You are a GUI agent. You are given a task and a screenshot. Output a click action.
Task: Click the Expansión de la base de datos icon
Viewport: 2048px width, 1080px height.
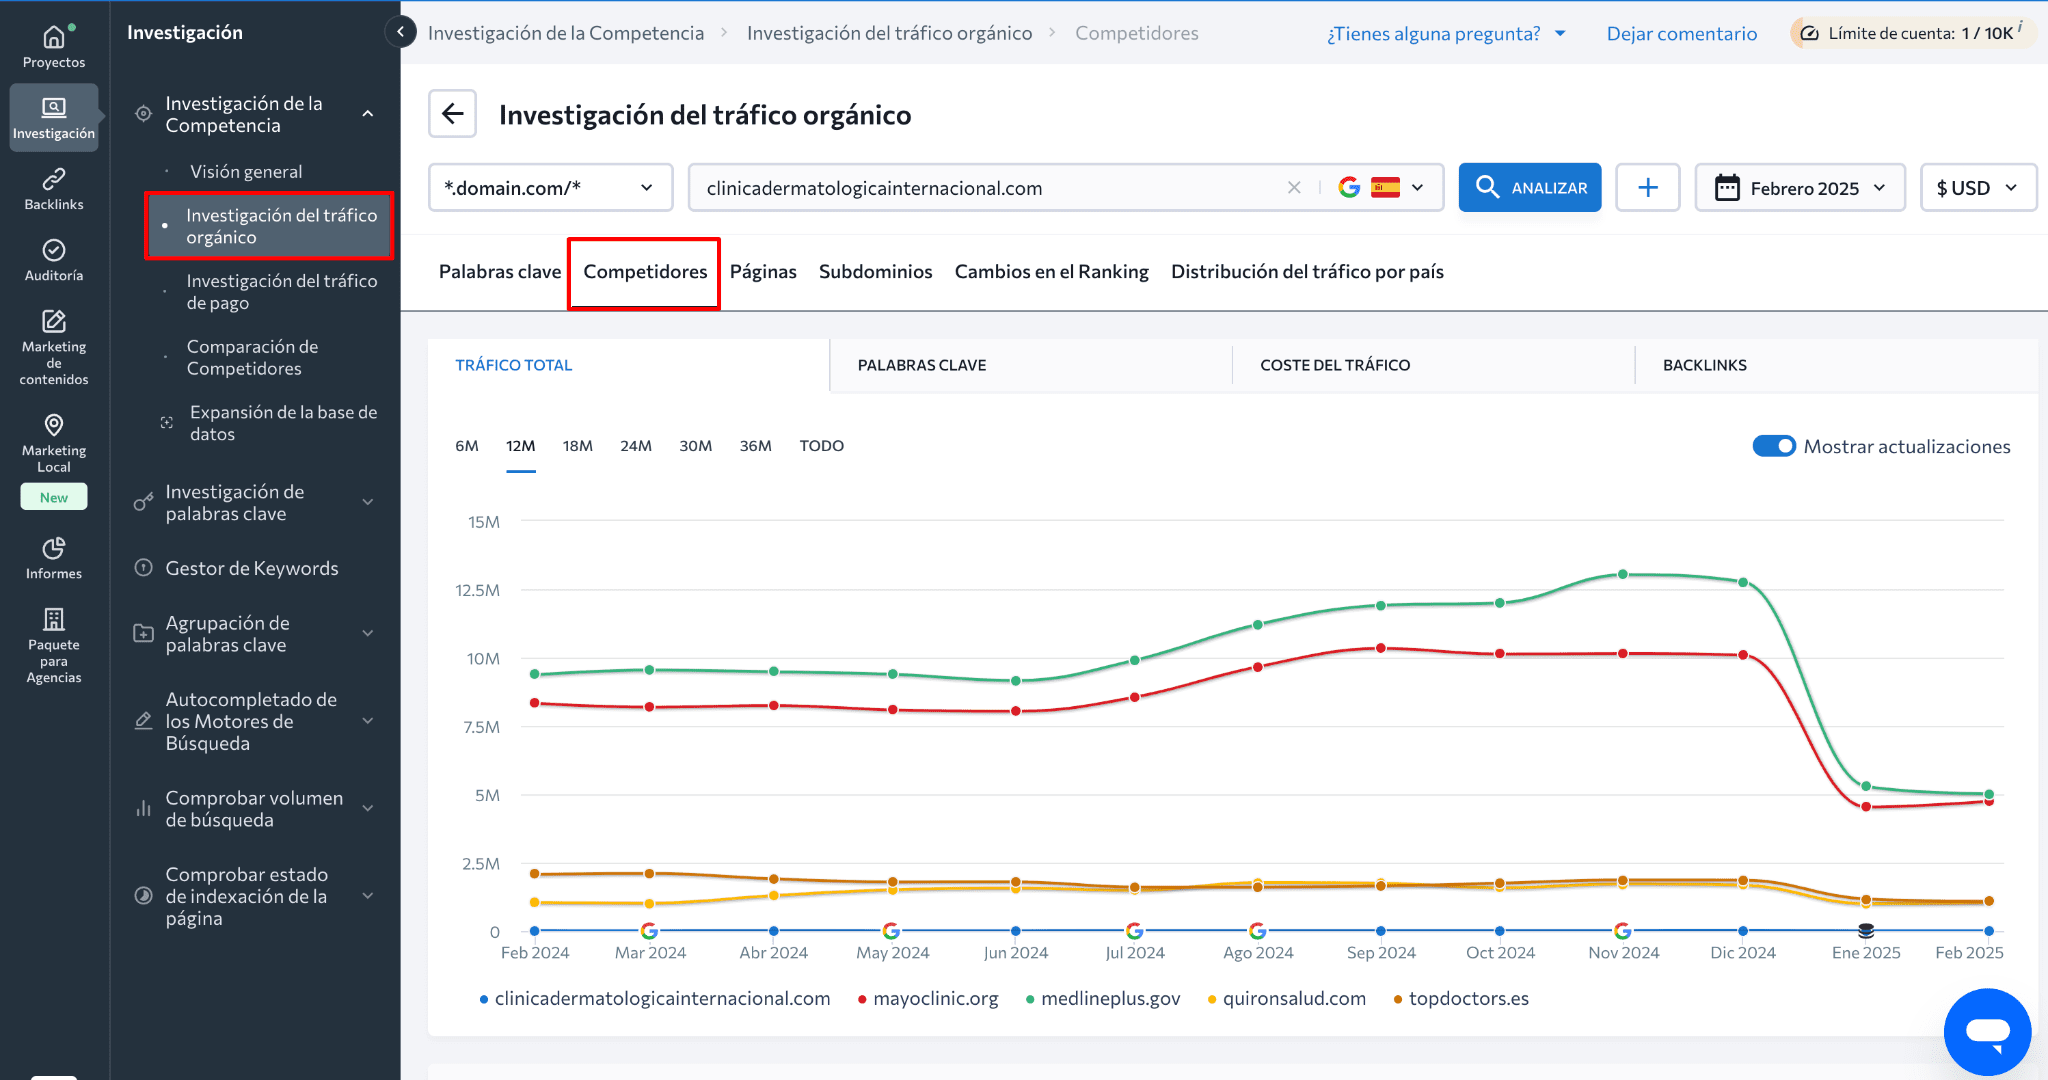(x=167, y=423)
